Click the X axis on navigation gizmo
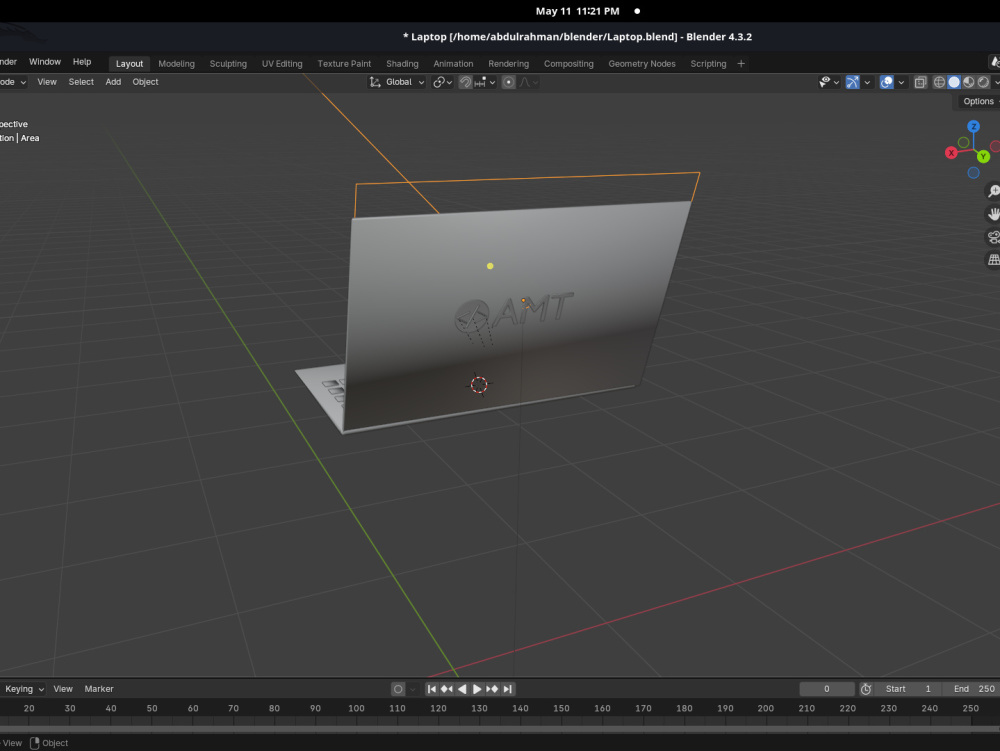Viewport: 1000px width, 751px height. [x=951, y=153]
